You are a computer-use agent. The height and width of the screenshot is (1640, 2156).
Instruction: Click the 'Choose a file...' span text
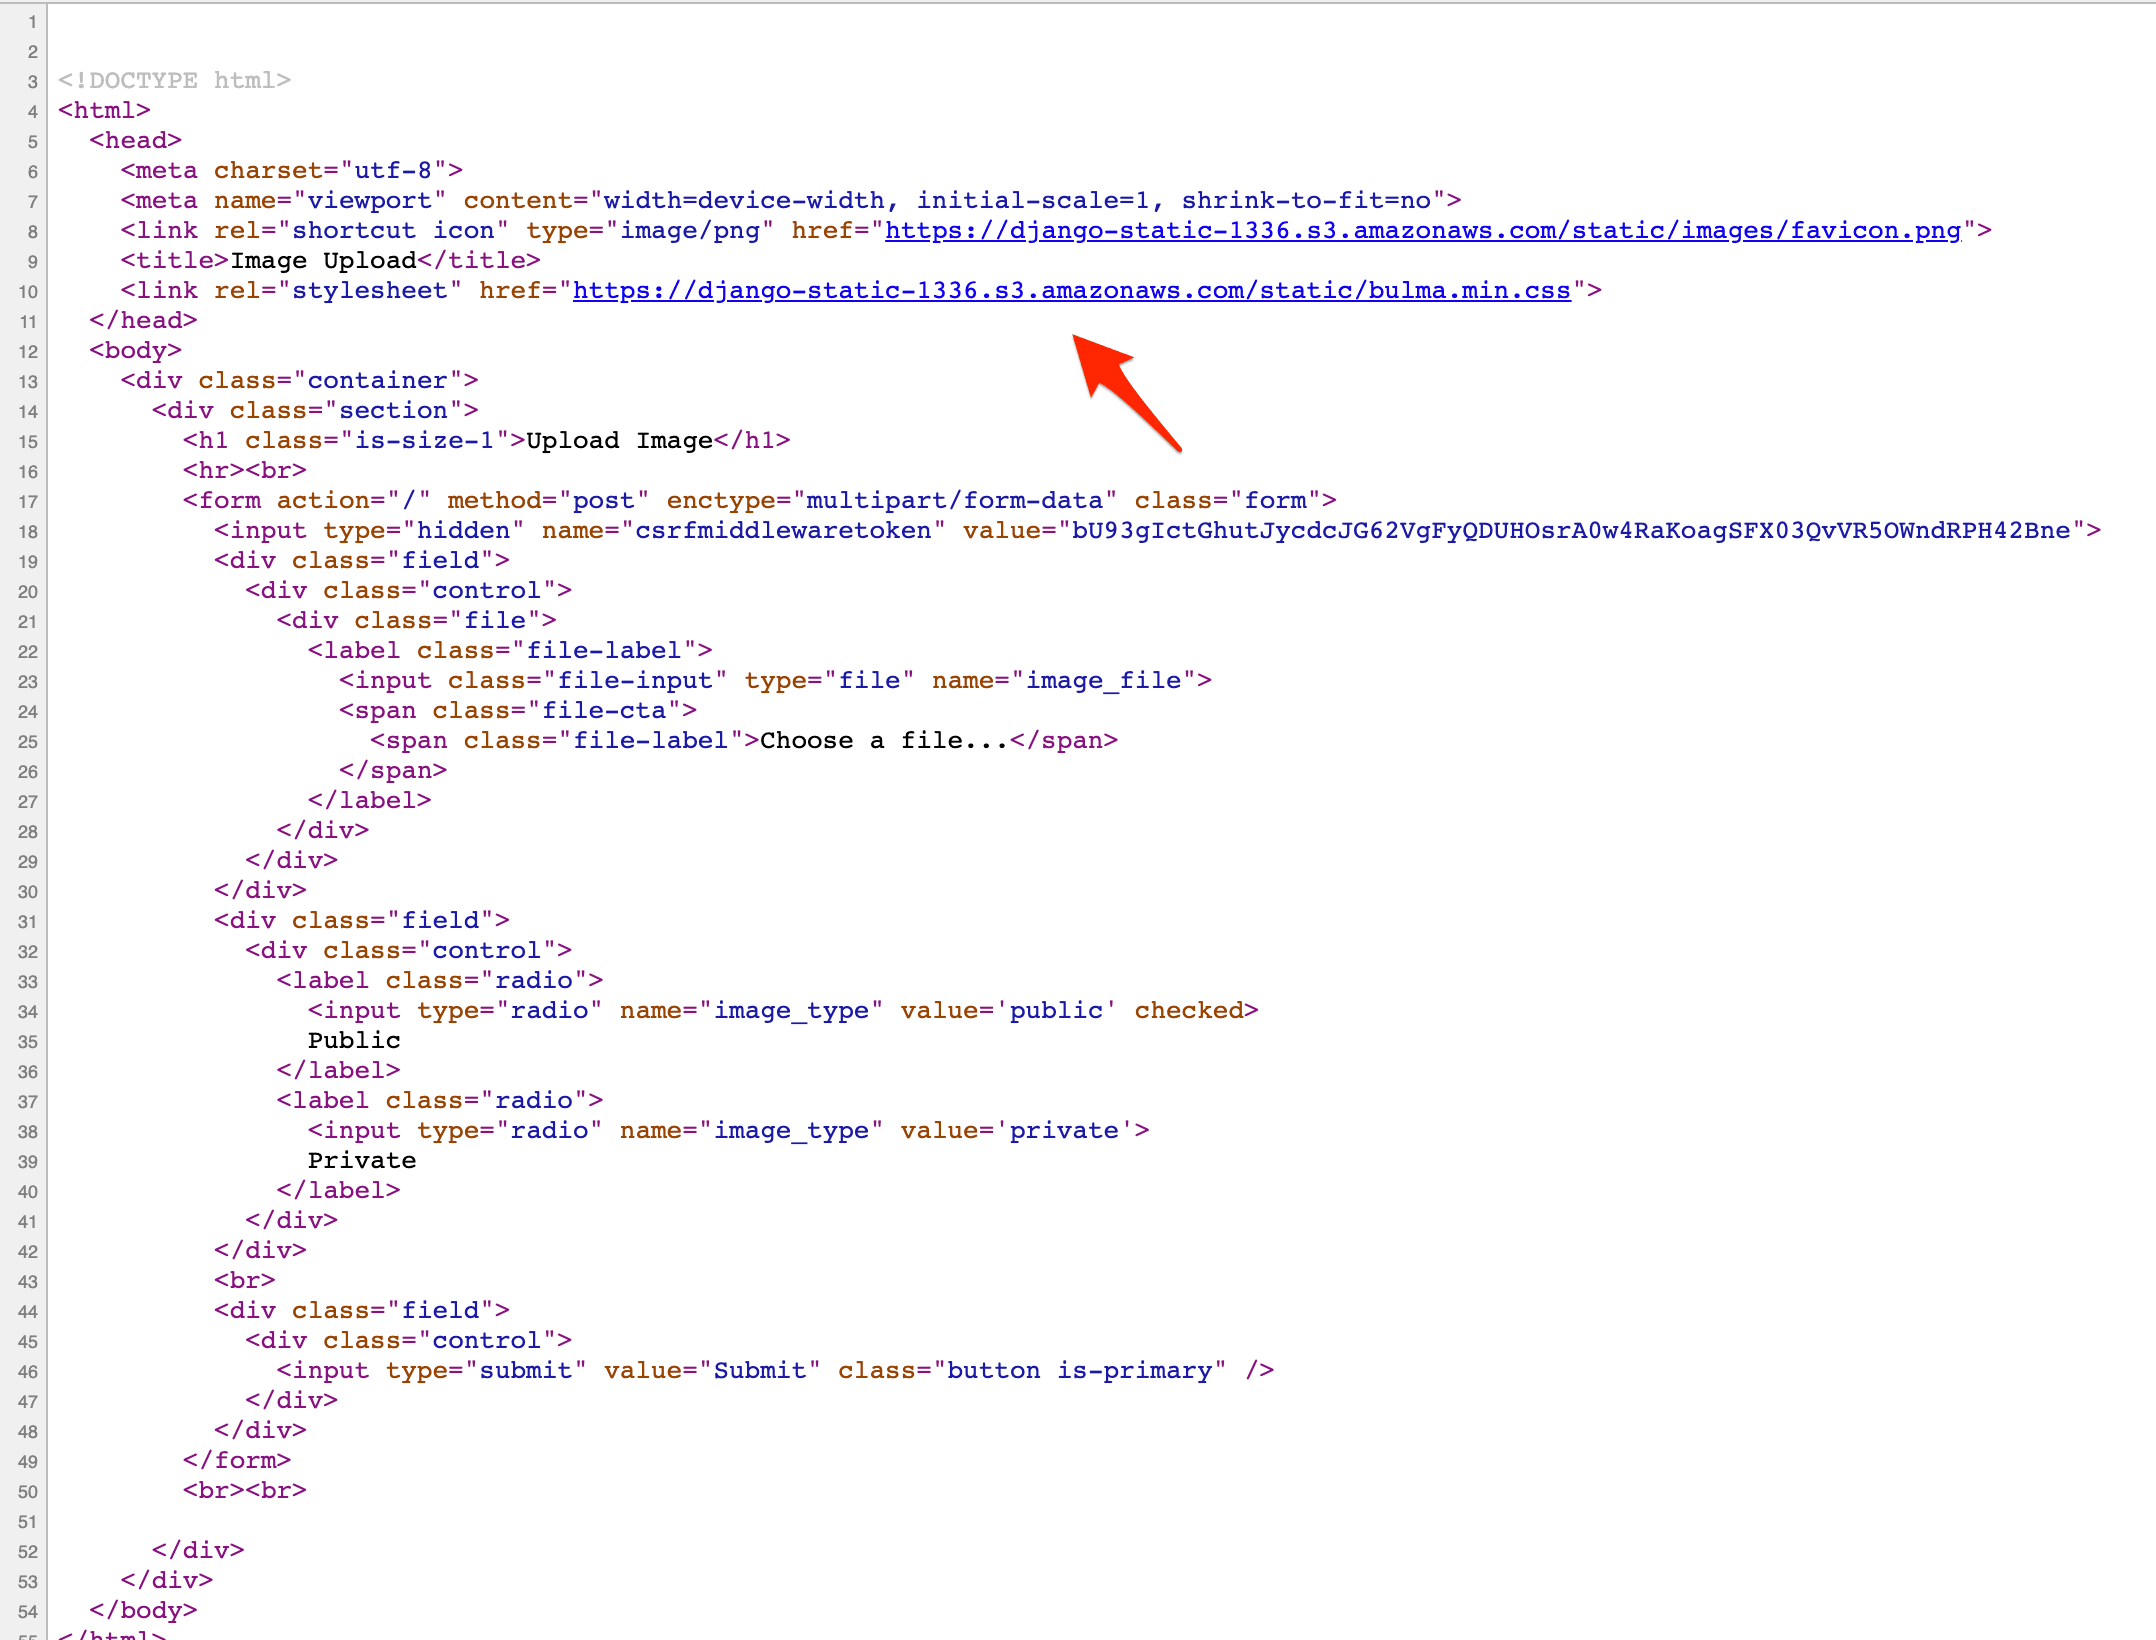point(880,740)
